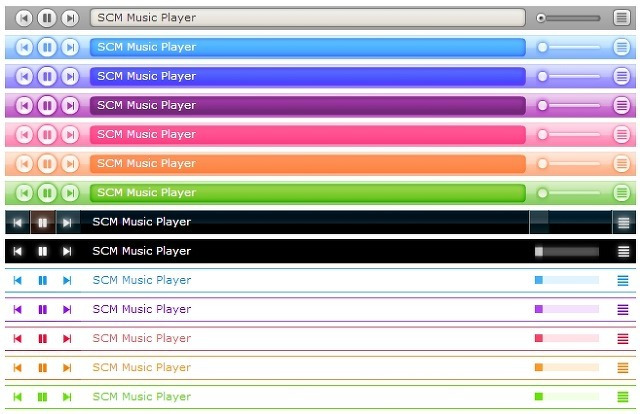Pause the red minimal white player
The height and width of the screenshot is (414, 640).
tap(42, 338)
